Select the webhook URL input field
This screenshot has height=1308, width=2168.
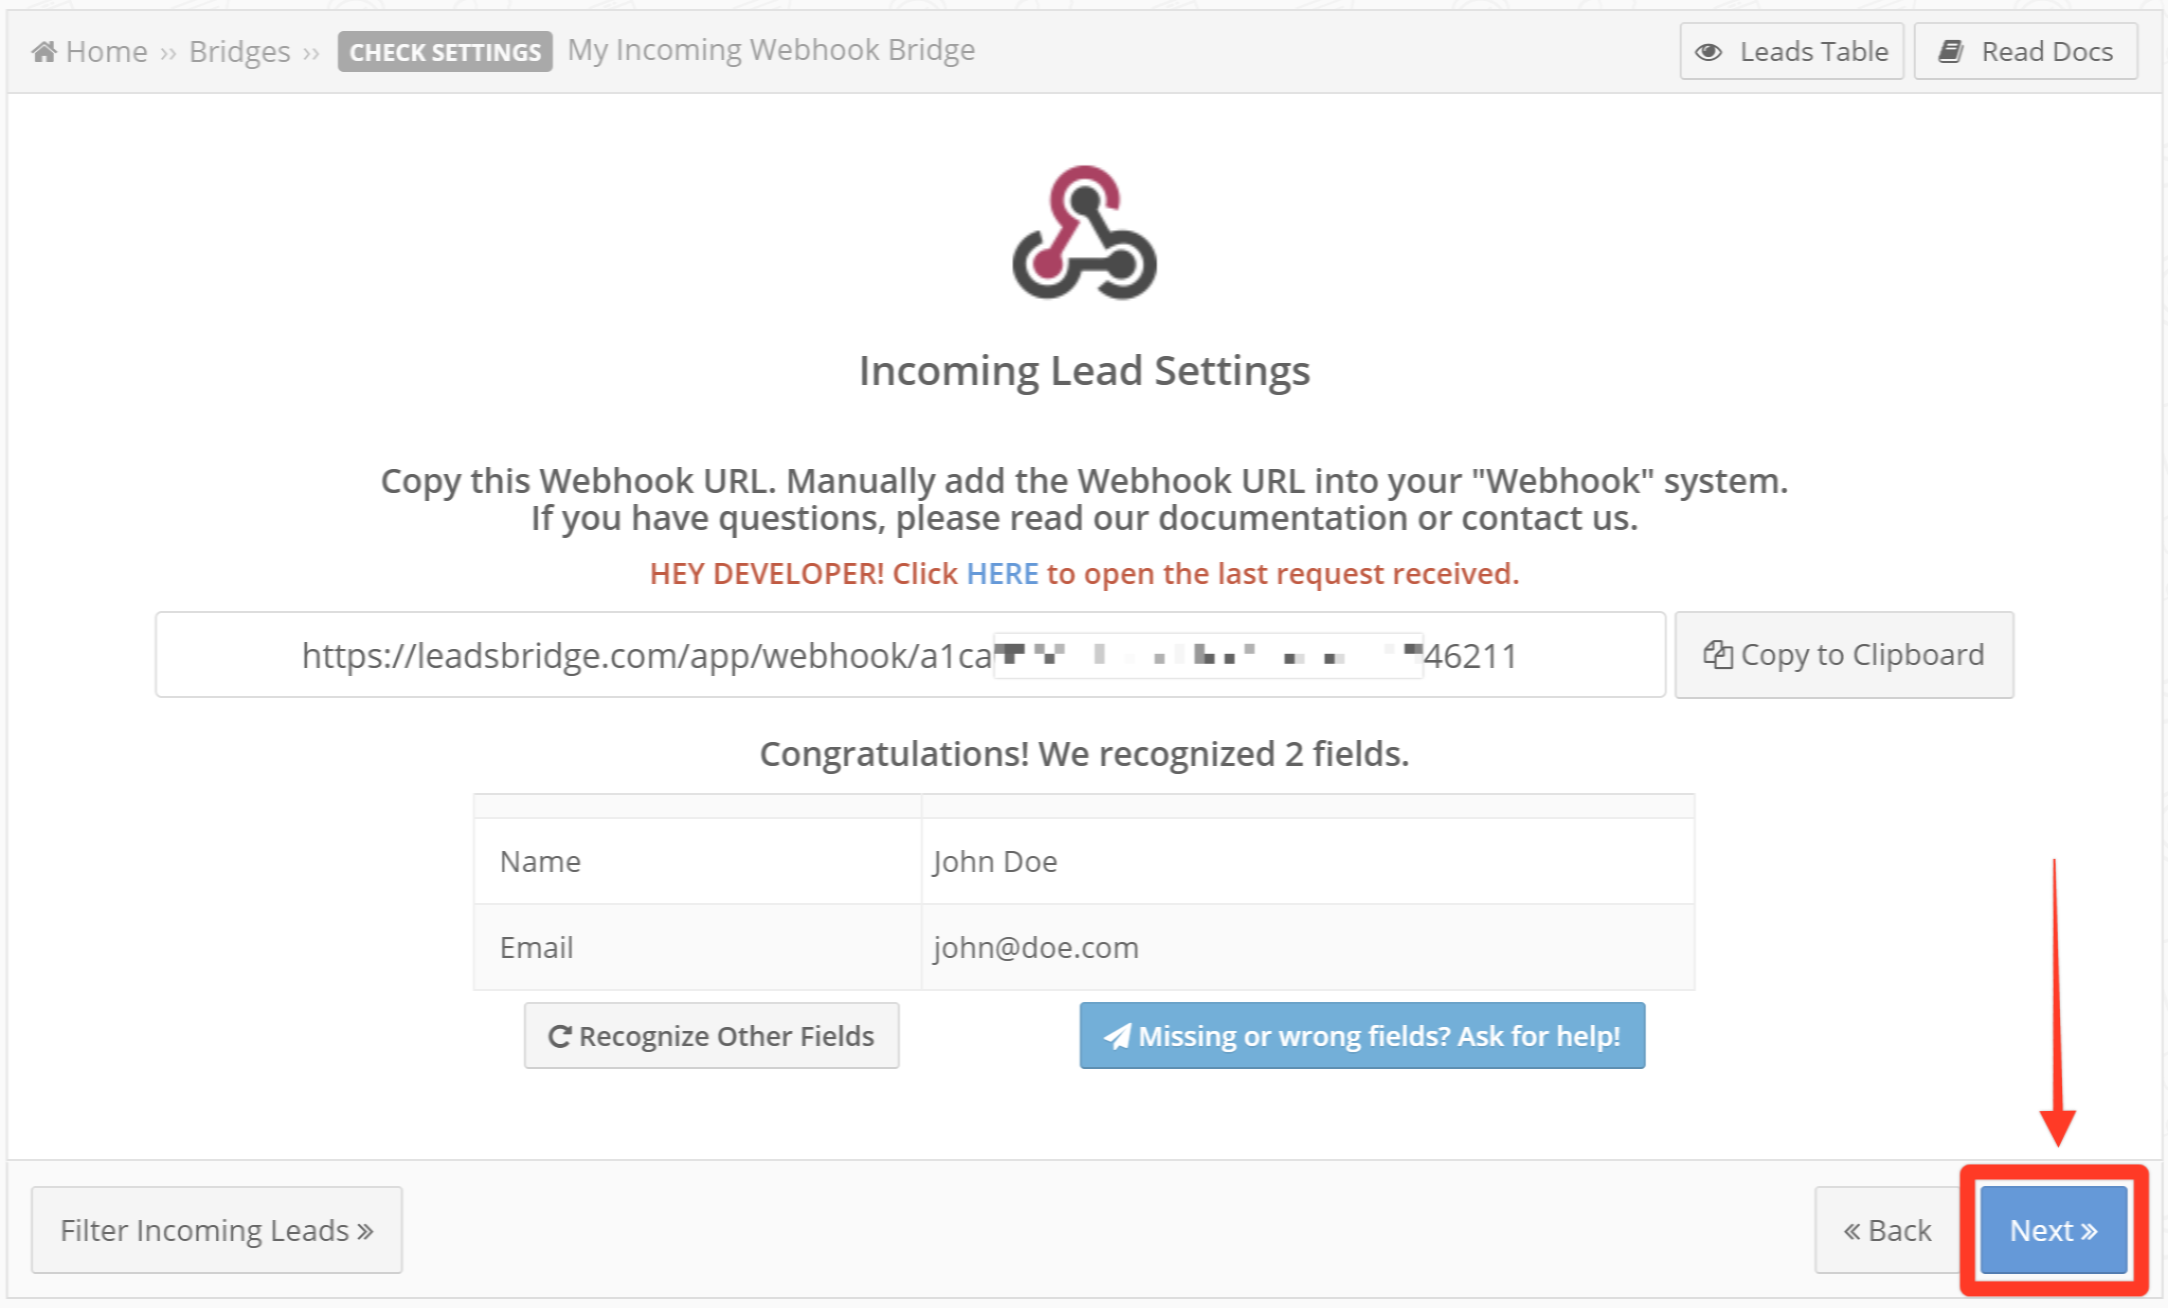(910, 655)
